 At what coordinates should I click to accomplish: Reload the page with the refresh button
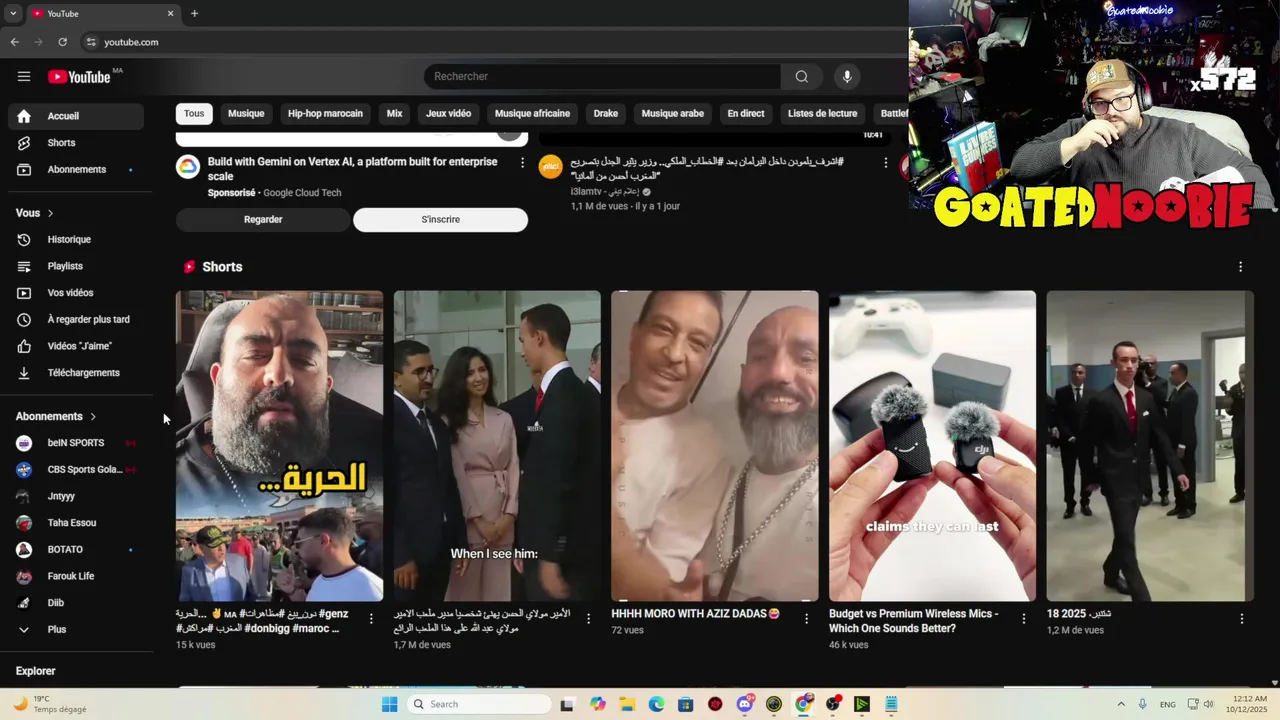(62, 42)
